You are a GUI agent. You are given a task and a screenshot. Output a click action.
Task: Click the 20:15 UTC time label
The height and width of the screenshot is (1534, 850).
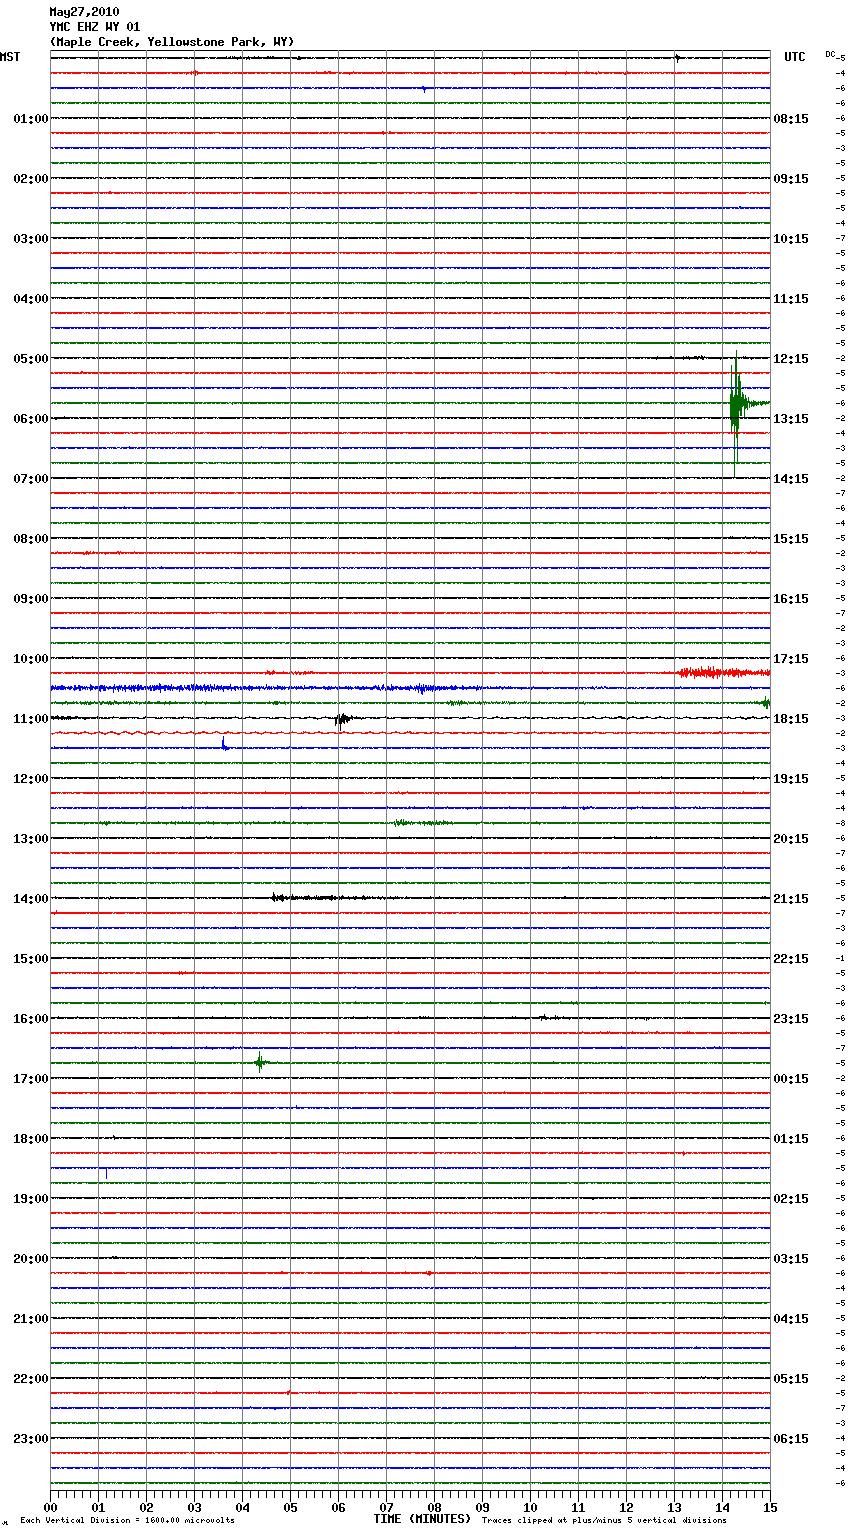pyautogui.click(x=791, y=839)
